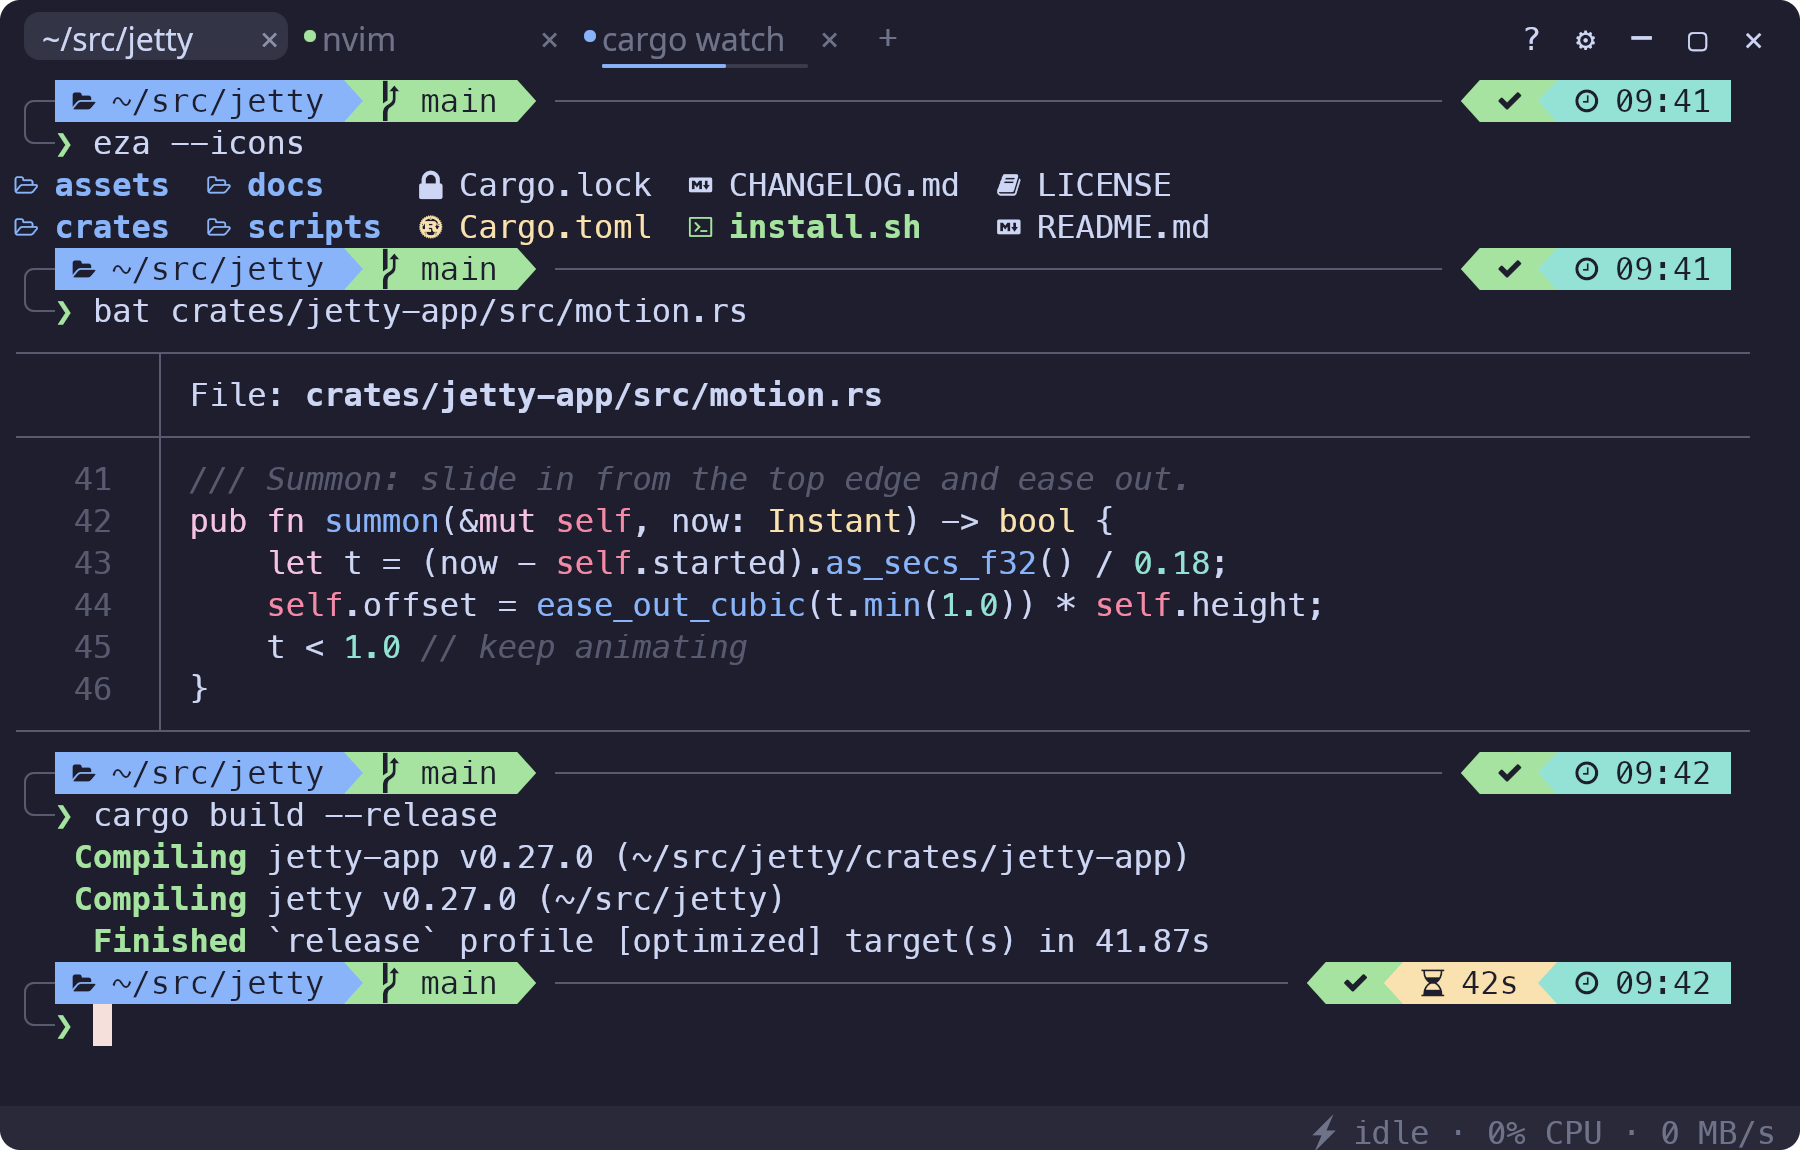
Task: Click the LICENSE file name
Action: (1104, 185)
